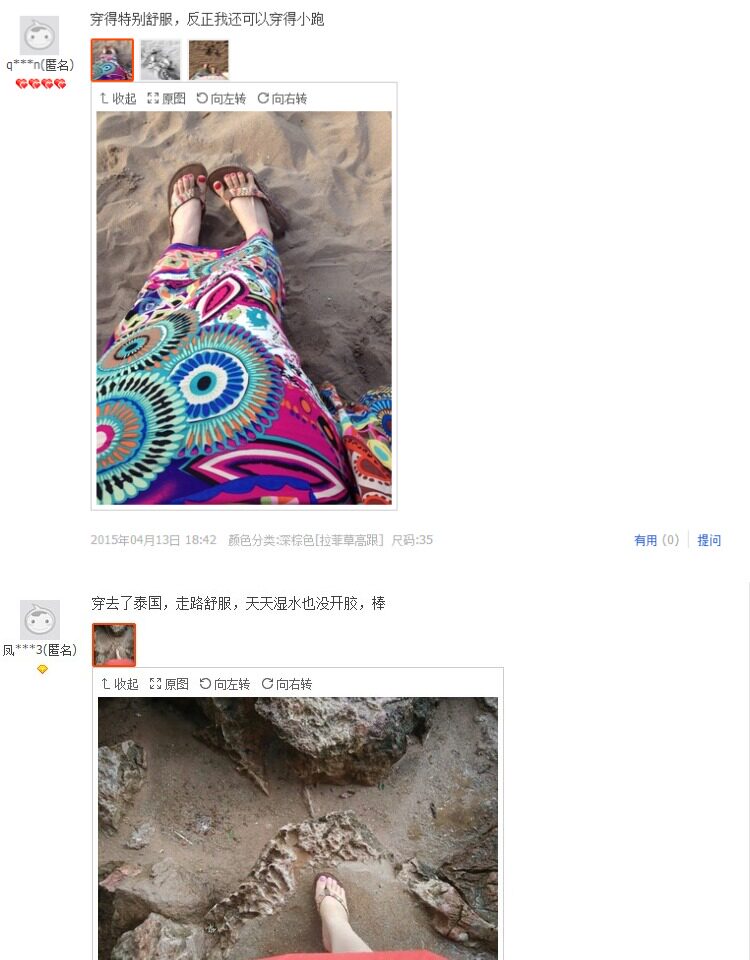Select the rocky ground thumbnail in second review
Screen dimensions: 750x960
[x=114, y=645]
